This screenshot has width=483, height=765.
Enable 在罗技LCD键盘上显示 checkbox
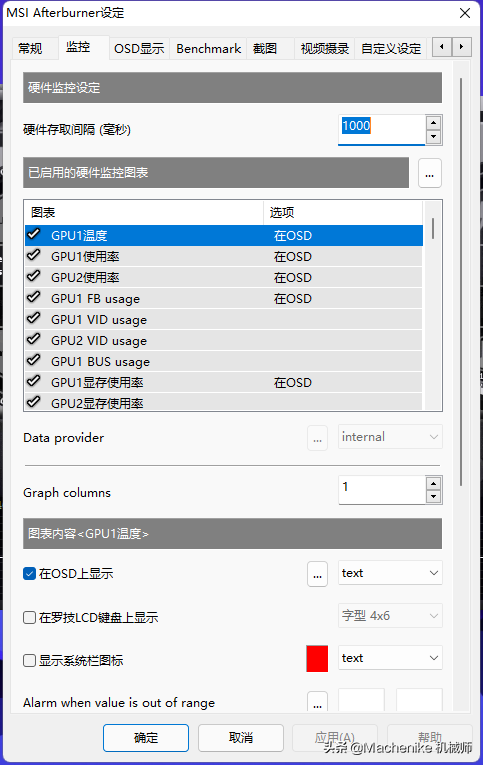coord(29,618)
